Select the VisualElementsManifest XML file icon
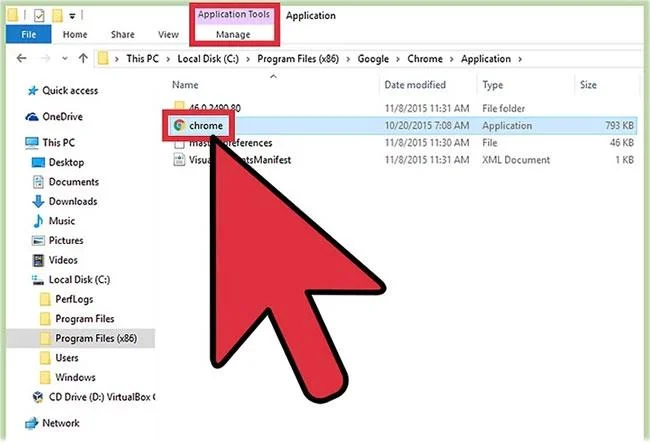Viewport: 650px width, 444px height. point(179,160)
